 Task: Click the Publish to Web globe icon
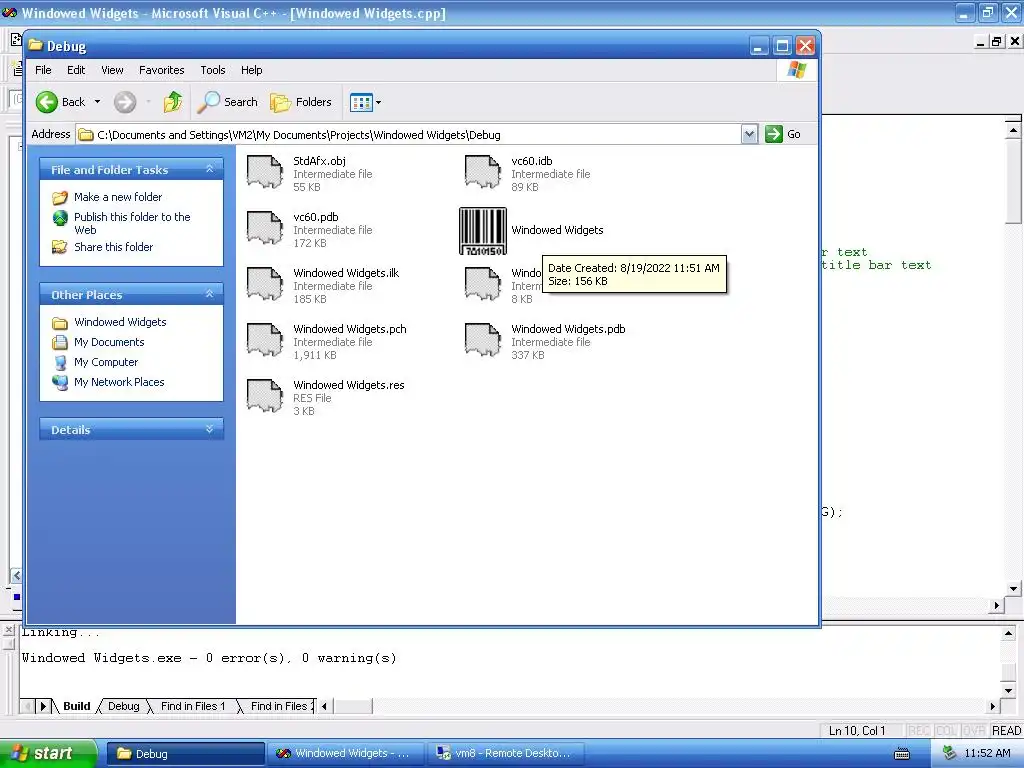[60, 217]
